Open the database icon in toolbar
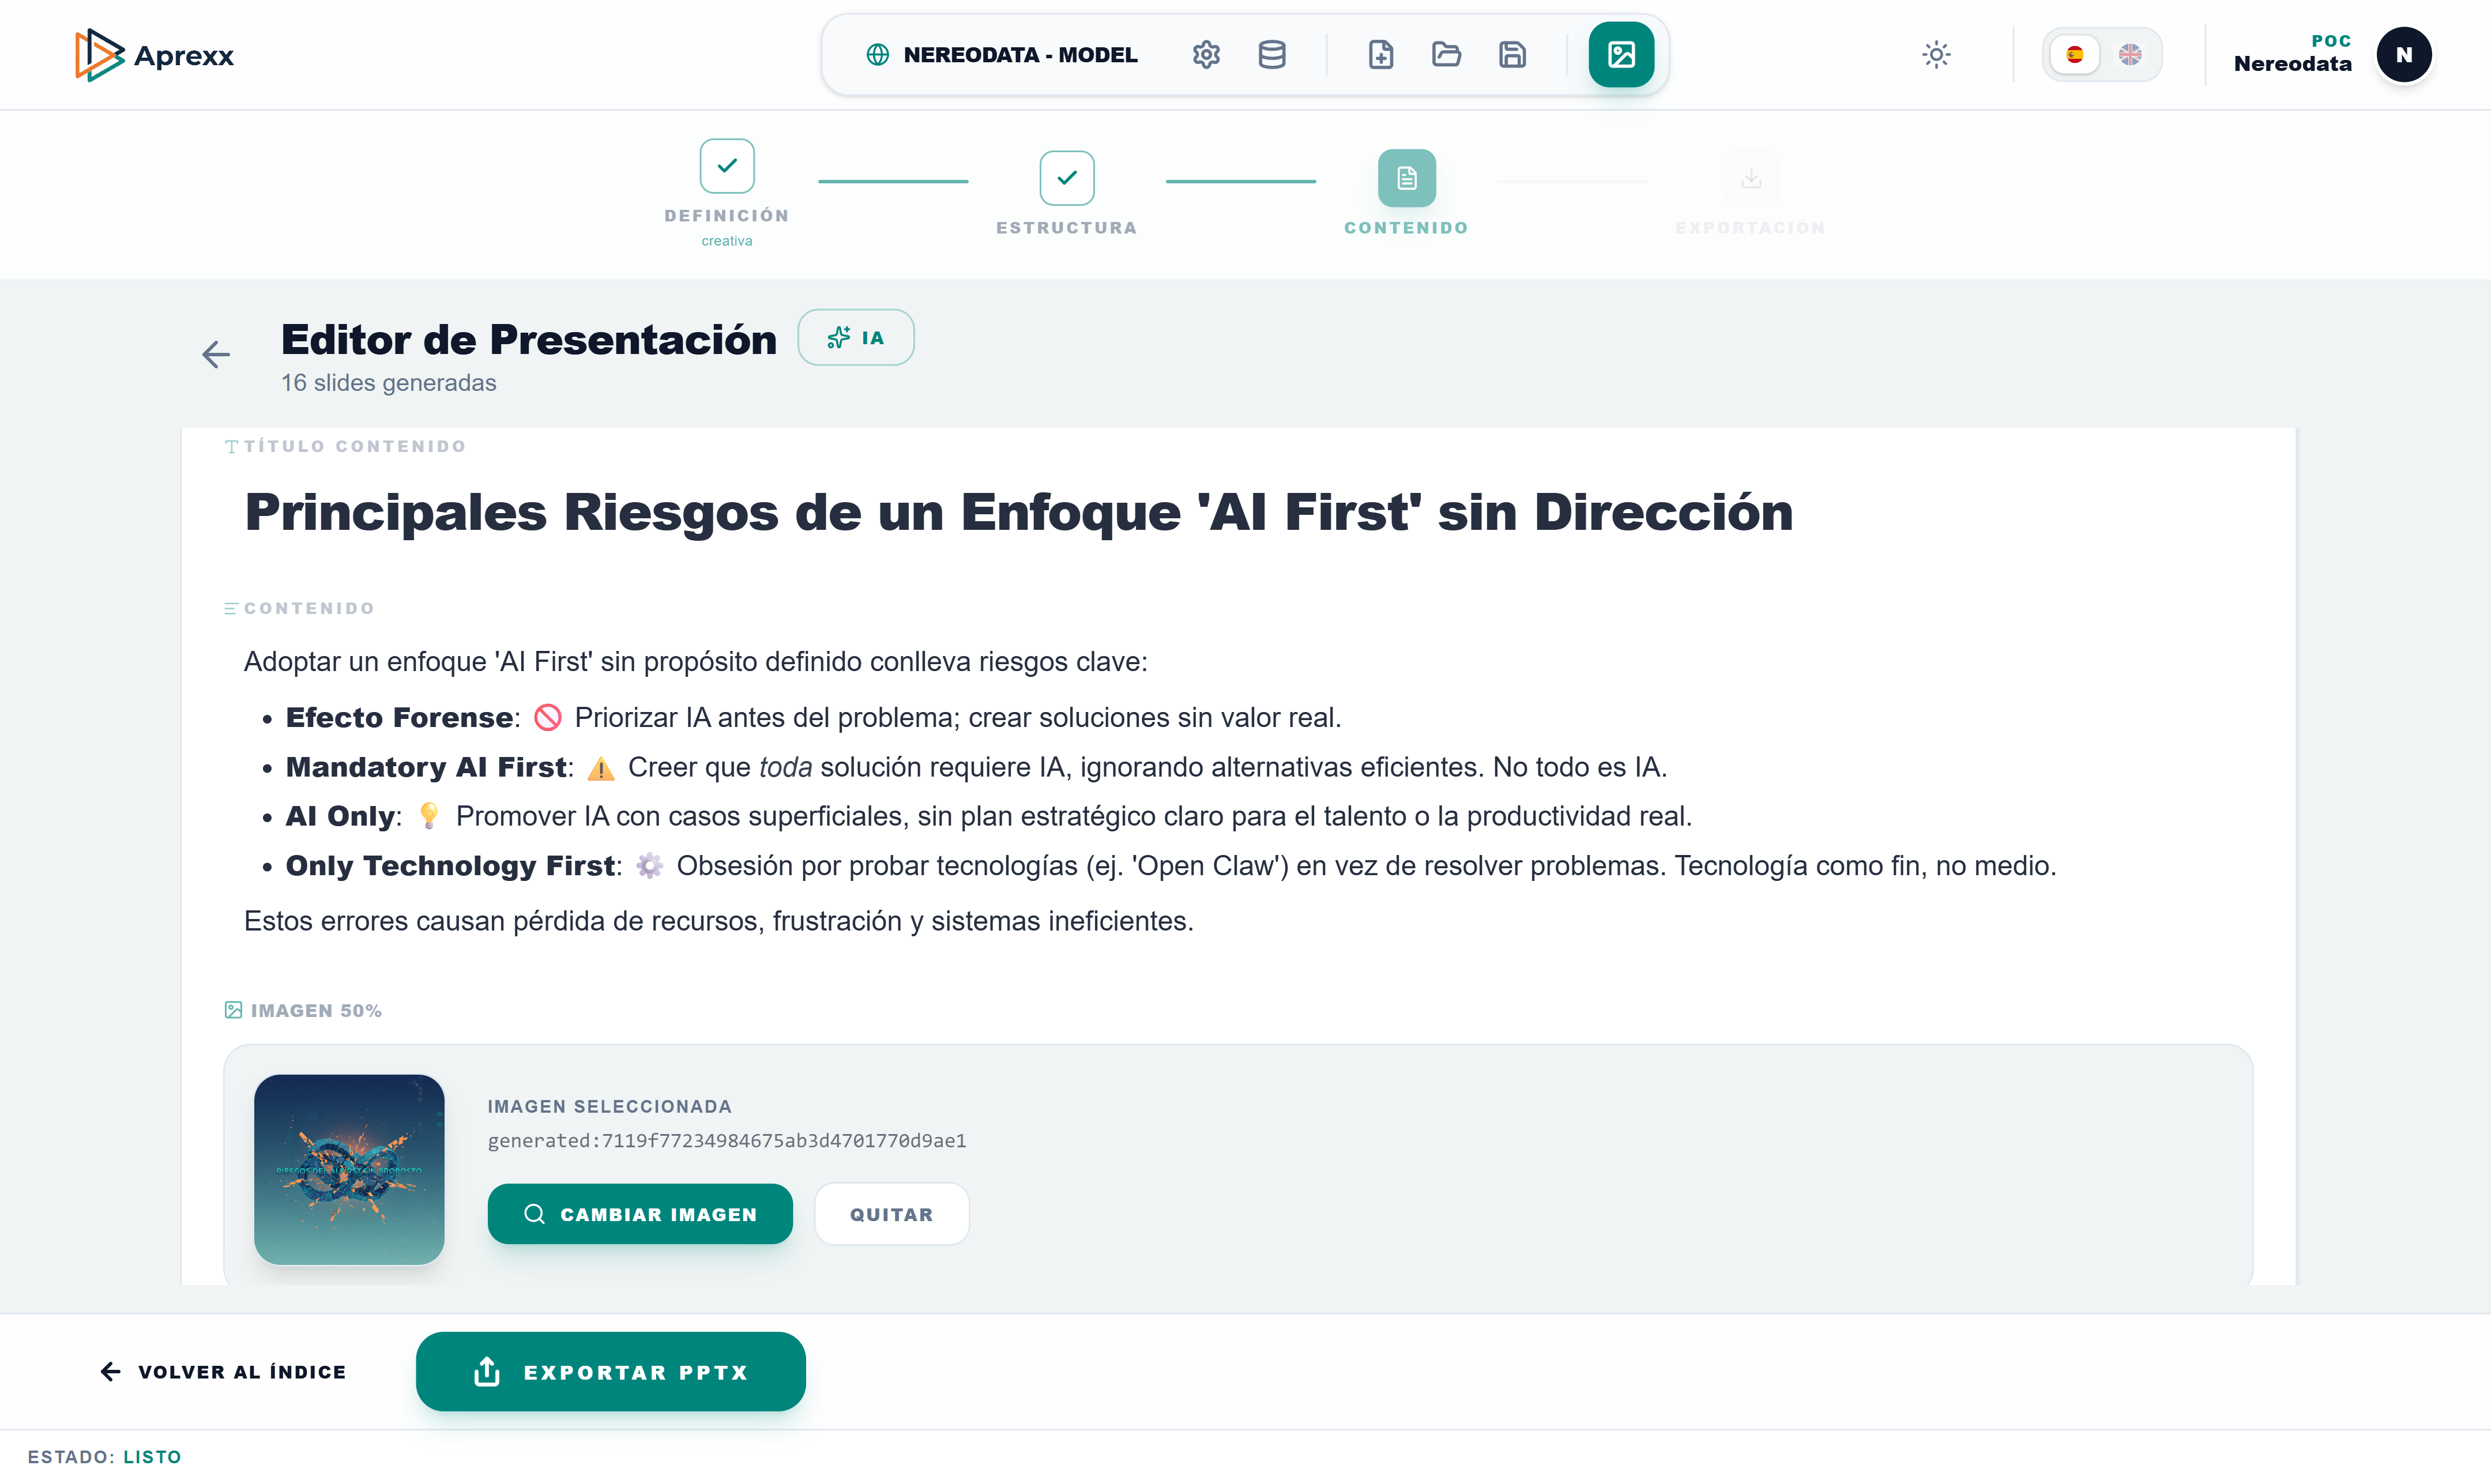 tap(1272, 54)
